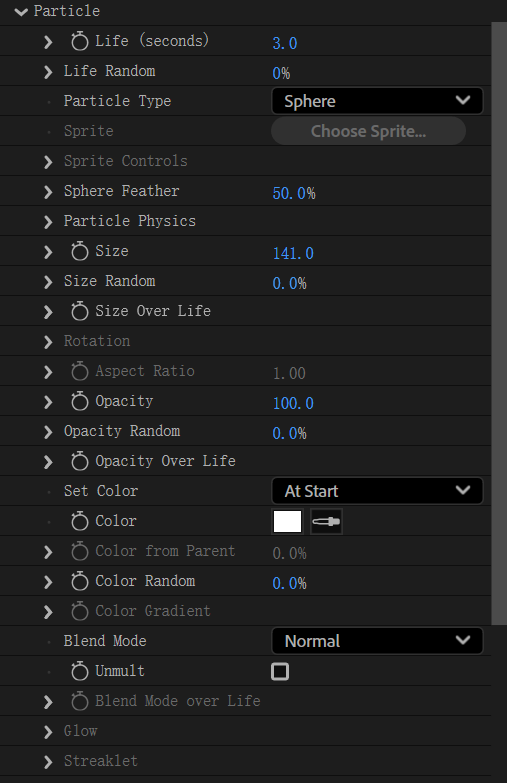Click the white Color swatch

[x=287, y=522]
